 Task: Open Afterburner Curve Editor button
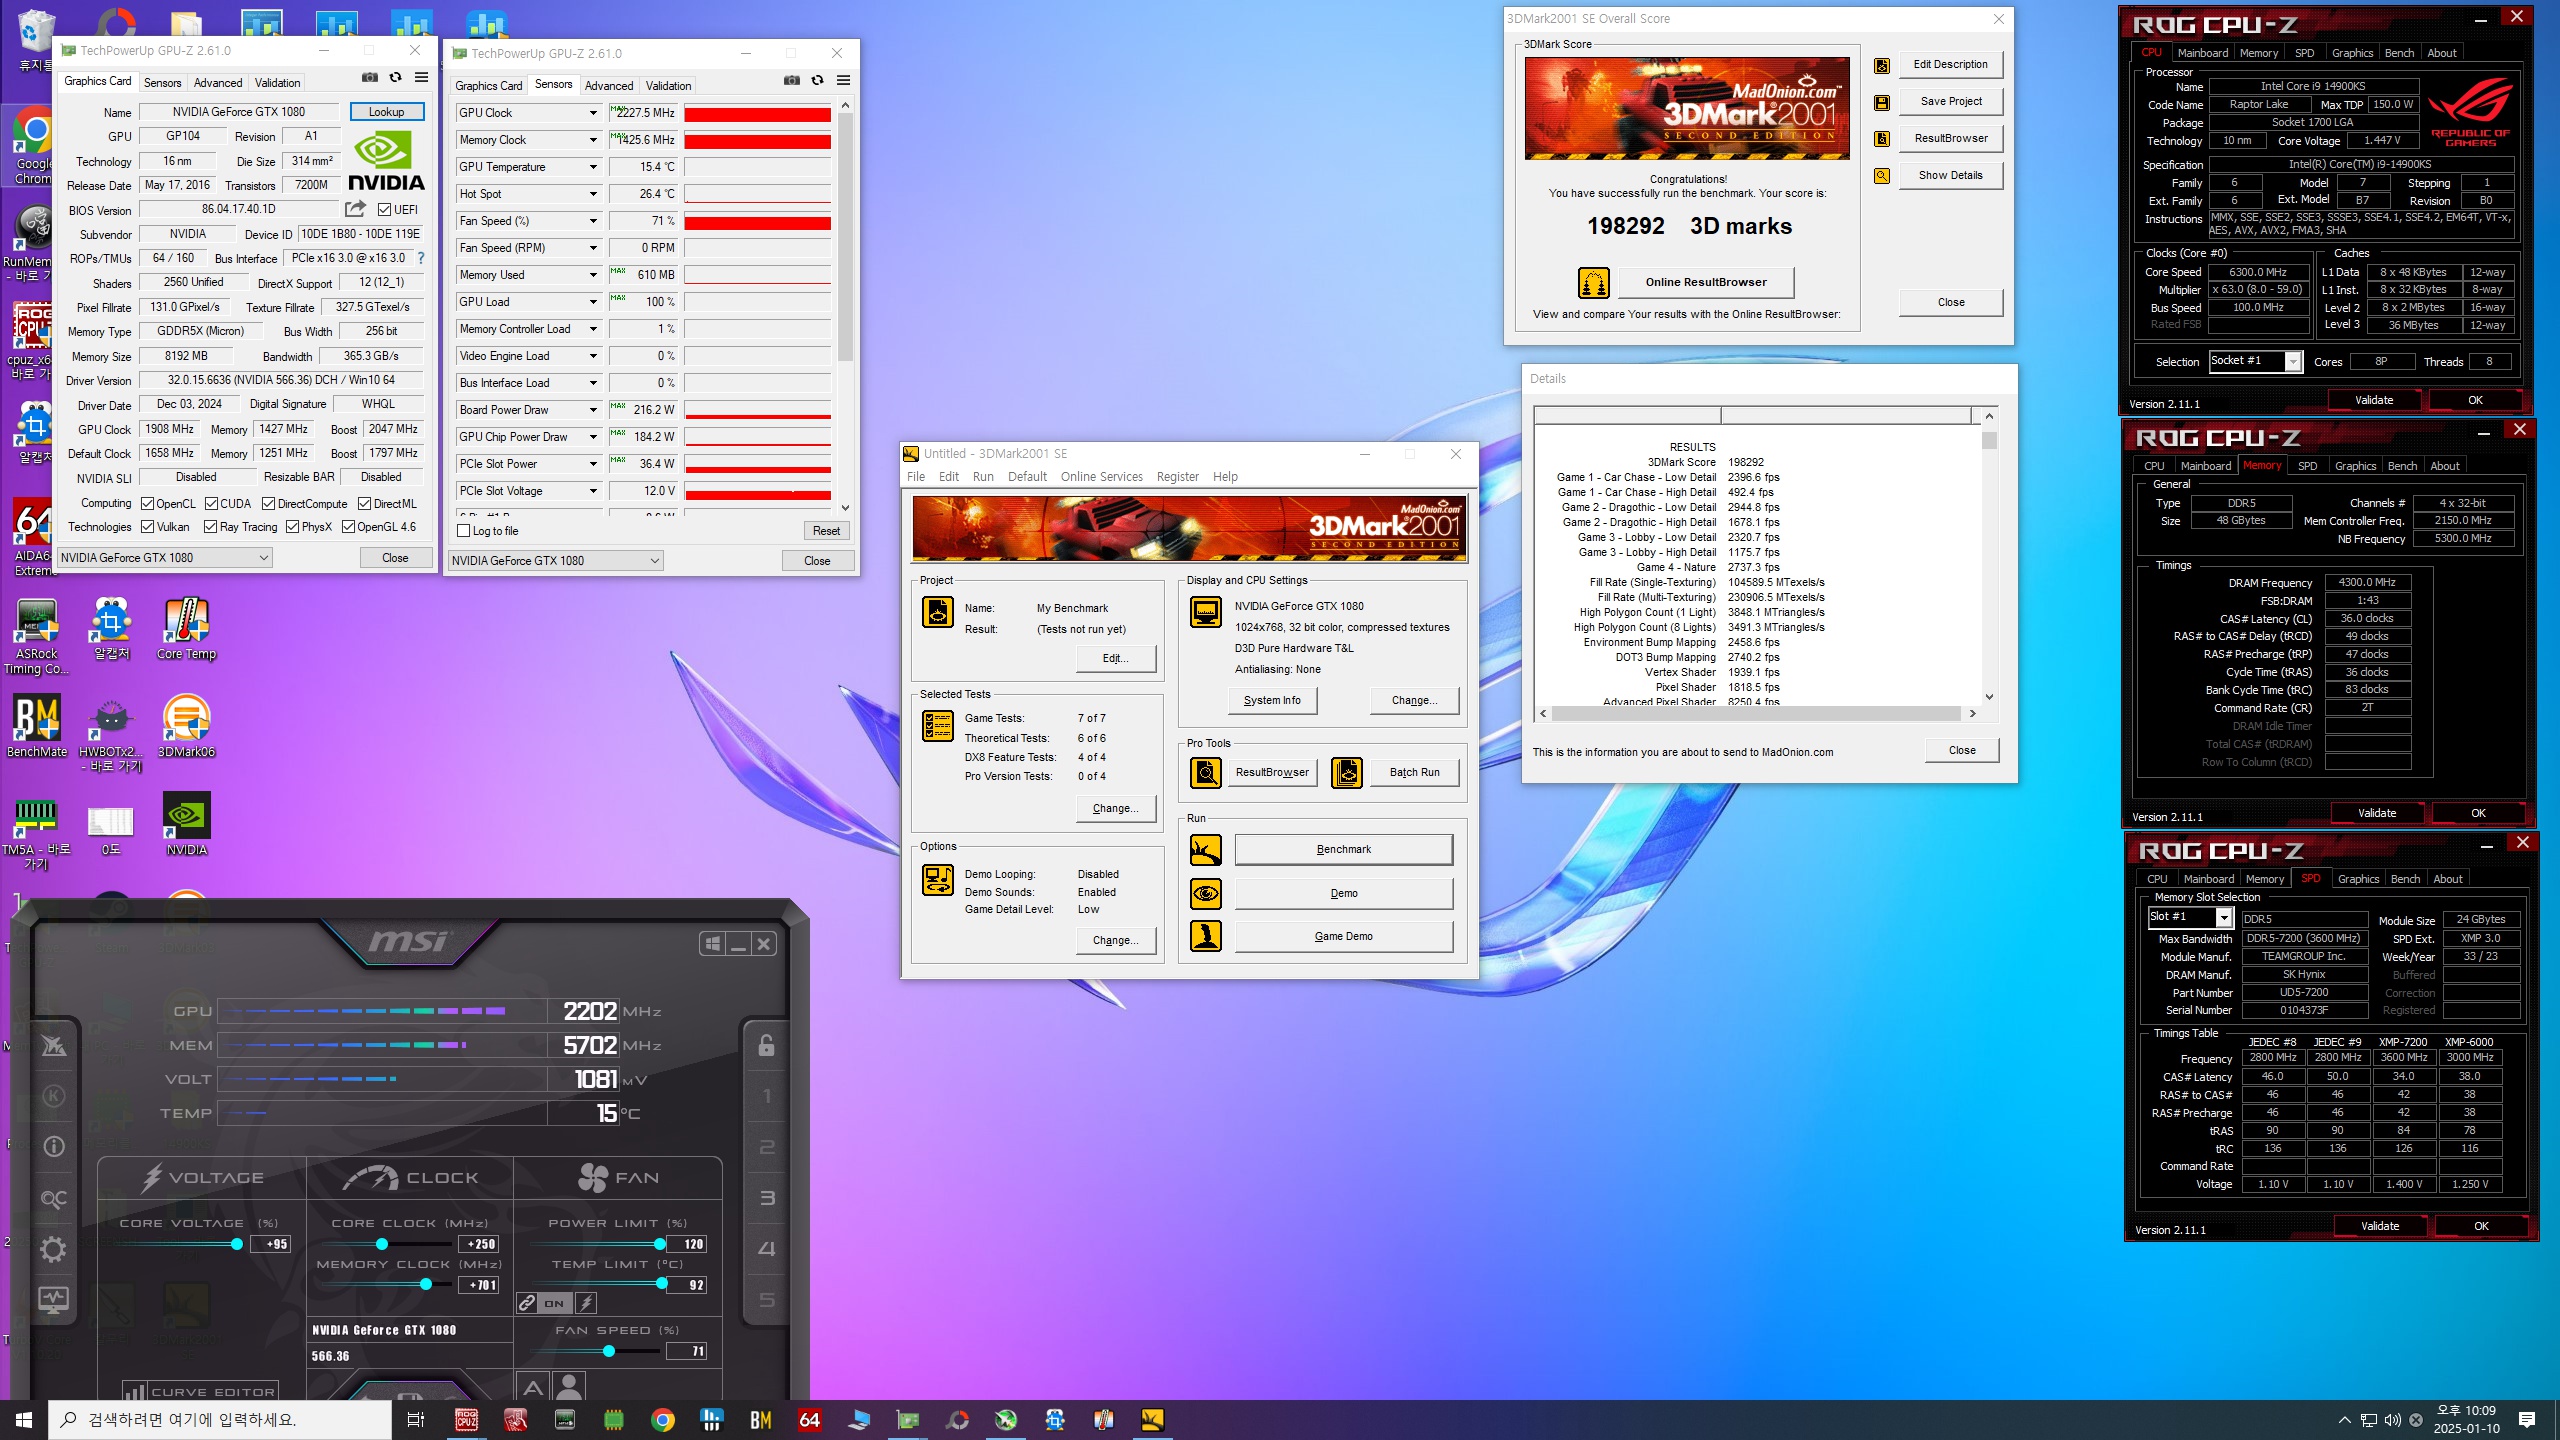coord(200,1390)
